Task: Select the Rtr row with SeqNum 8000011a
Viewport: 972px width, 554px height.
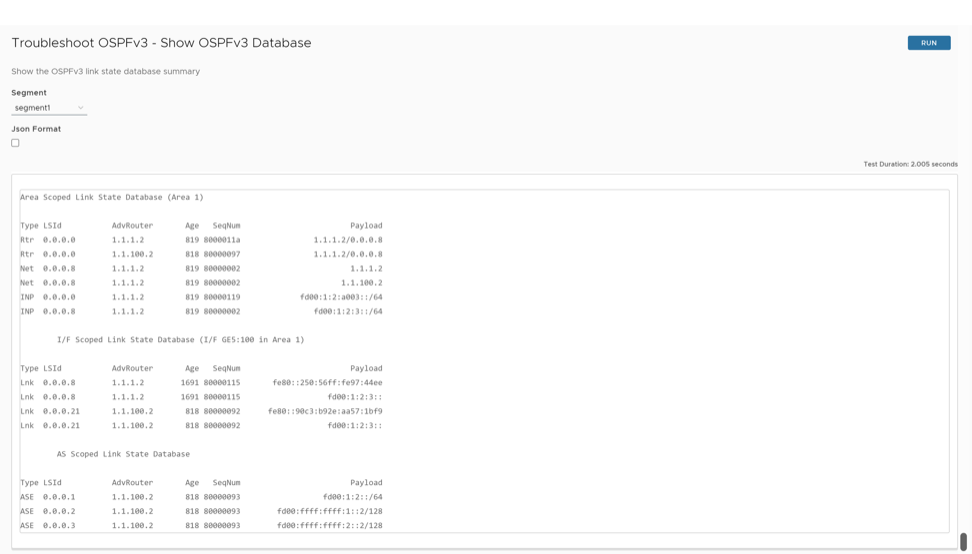Action: [x=200, y=240]
